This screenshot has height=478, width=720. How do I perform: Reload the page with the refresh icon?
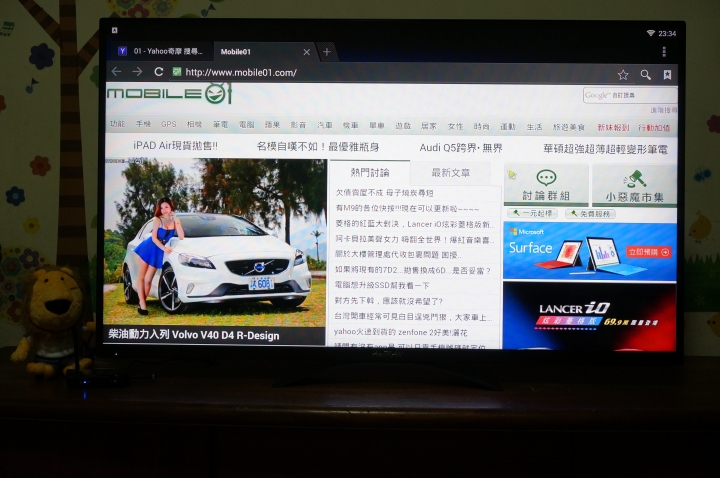[159, 72]
